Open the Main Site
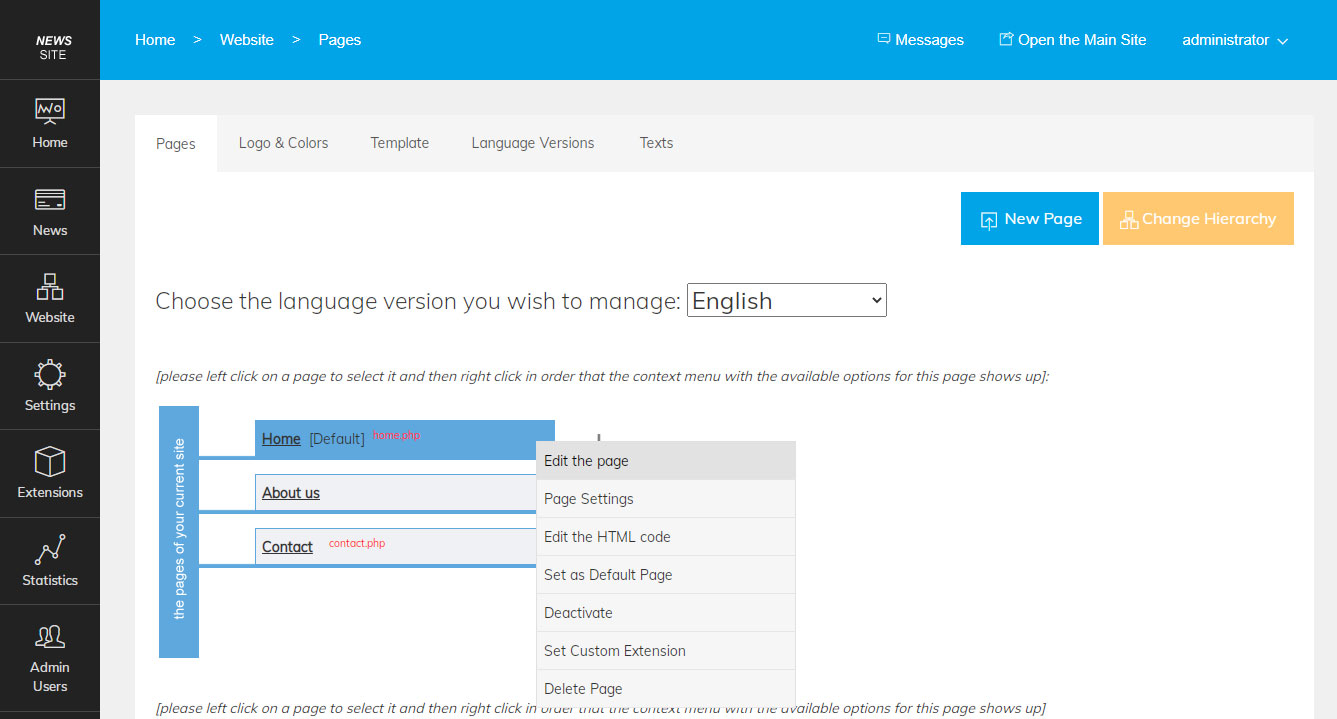This screenshot has width=1337, height=719. (1072, 39)
